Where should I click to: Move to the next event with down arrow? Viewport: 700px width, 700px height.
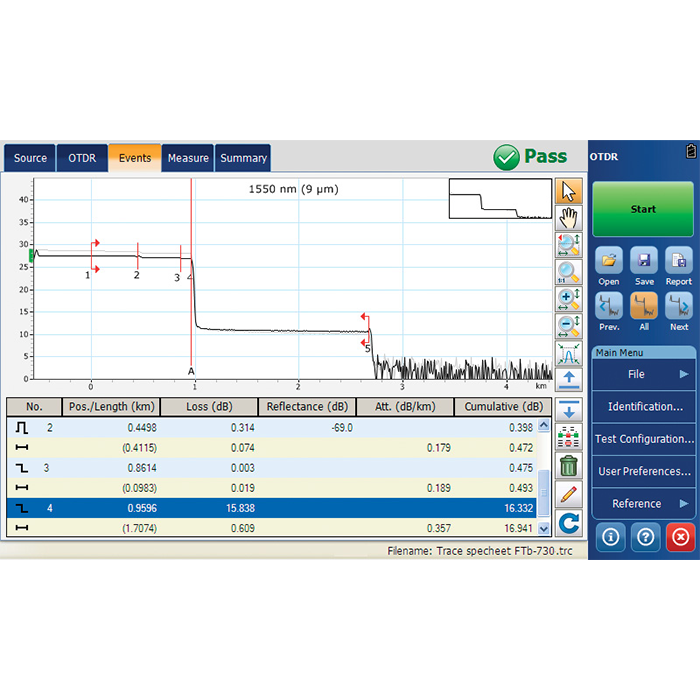(568, 409)
